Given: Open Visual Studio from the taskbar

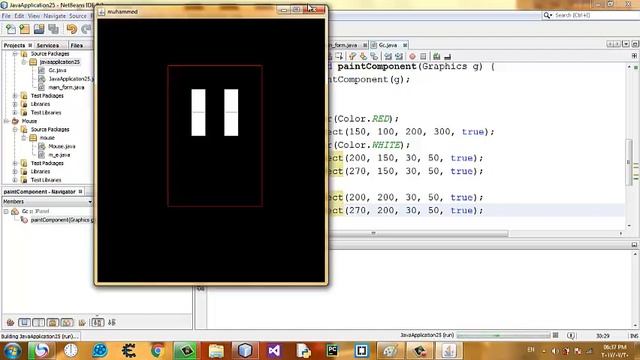Looking at the screenshot, I should (x=274, y=351).
